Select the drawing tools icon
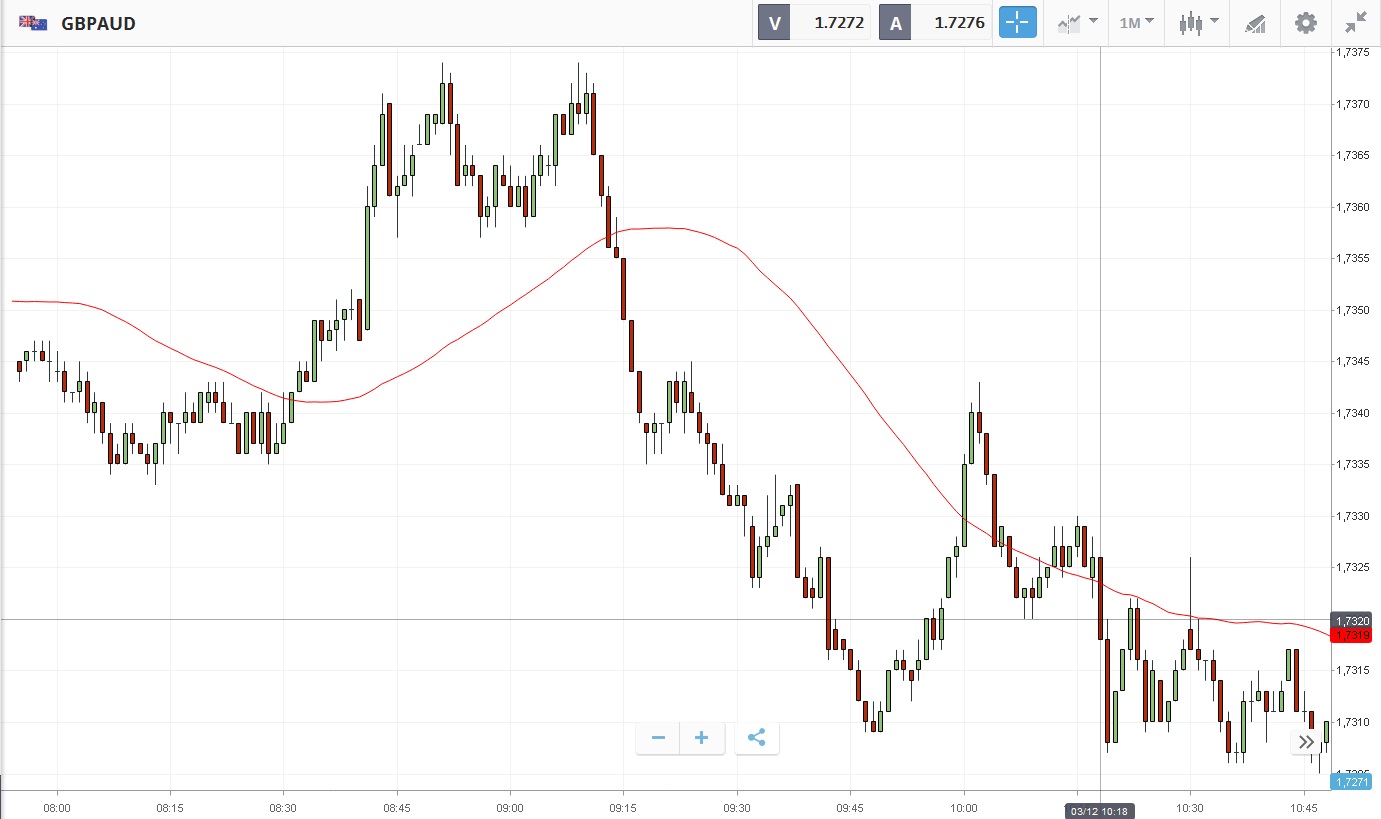1381x819 pixels. 1255,22
